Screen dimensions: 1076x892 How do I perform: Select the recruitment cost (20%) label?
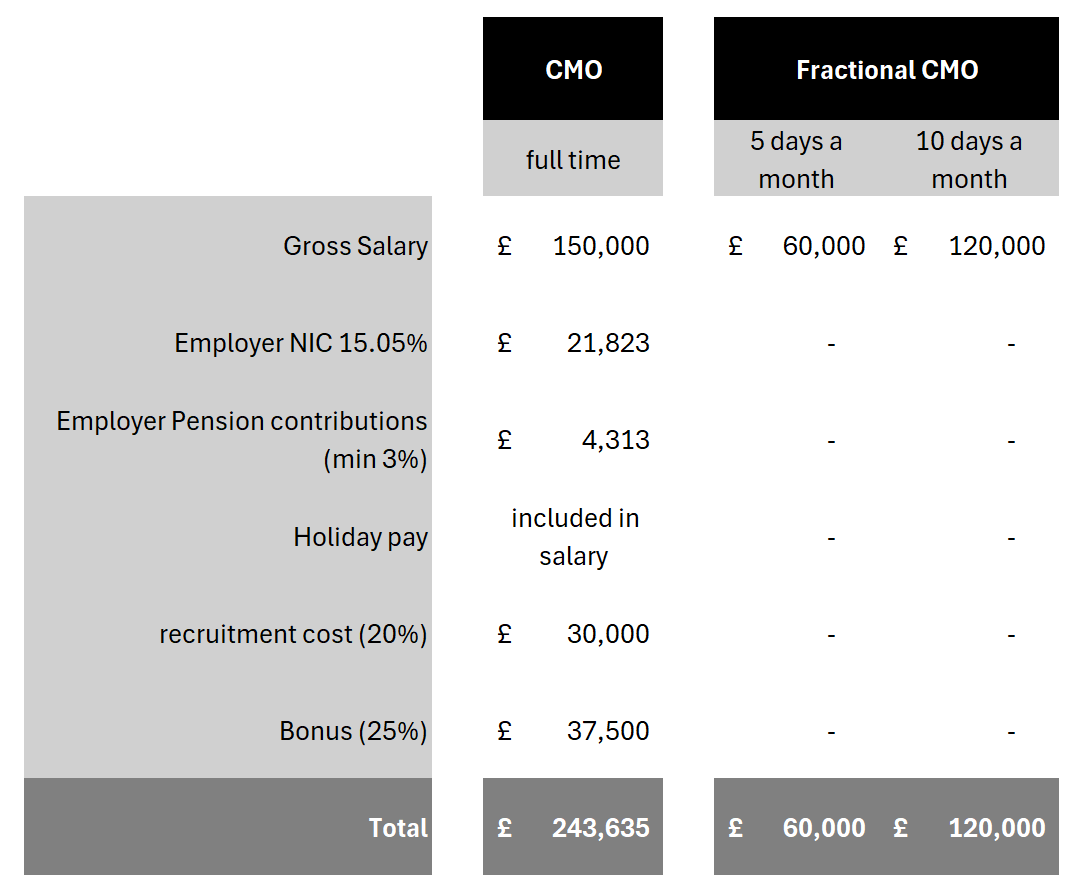point(293,634)
